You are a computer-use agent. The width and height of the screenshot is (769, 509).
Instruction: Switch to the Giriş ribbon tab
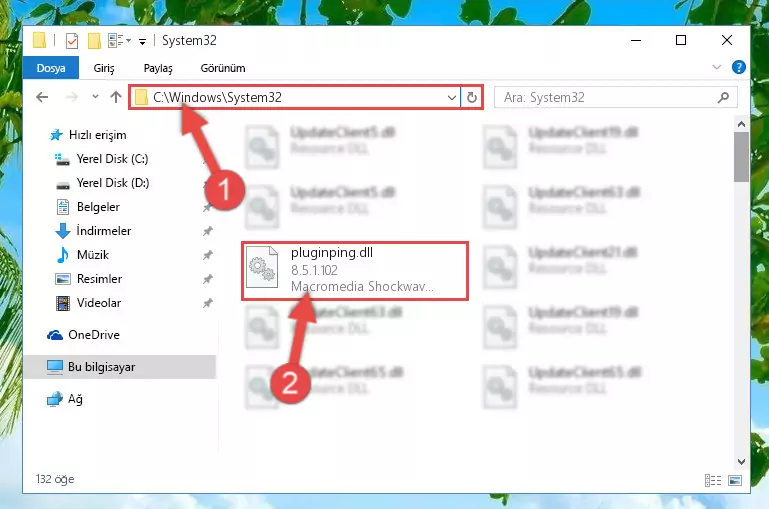click(x=104, y=68)
